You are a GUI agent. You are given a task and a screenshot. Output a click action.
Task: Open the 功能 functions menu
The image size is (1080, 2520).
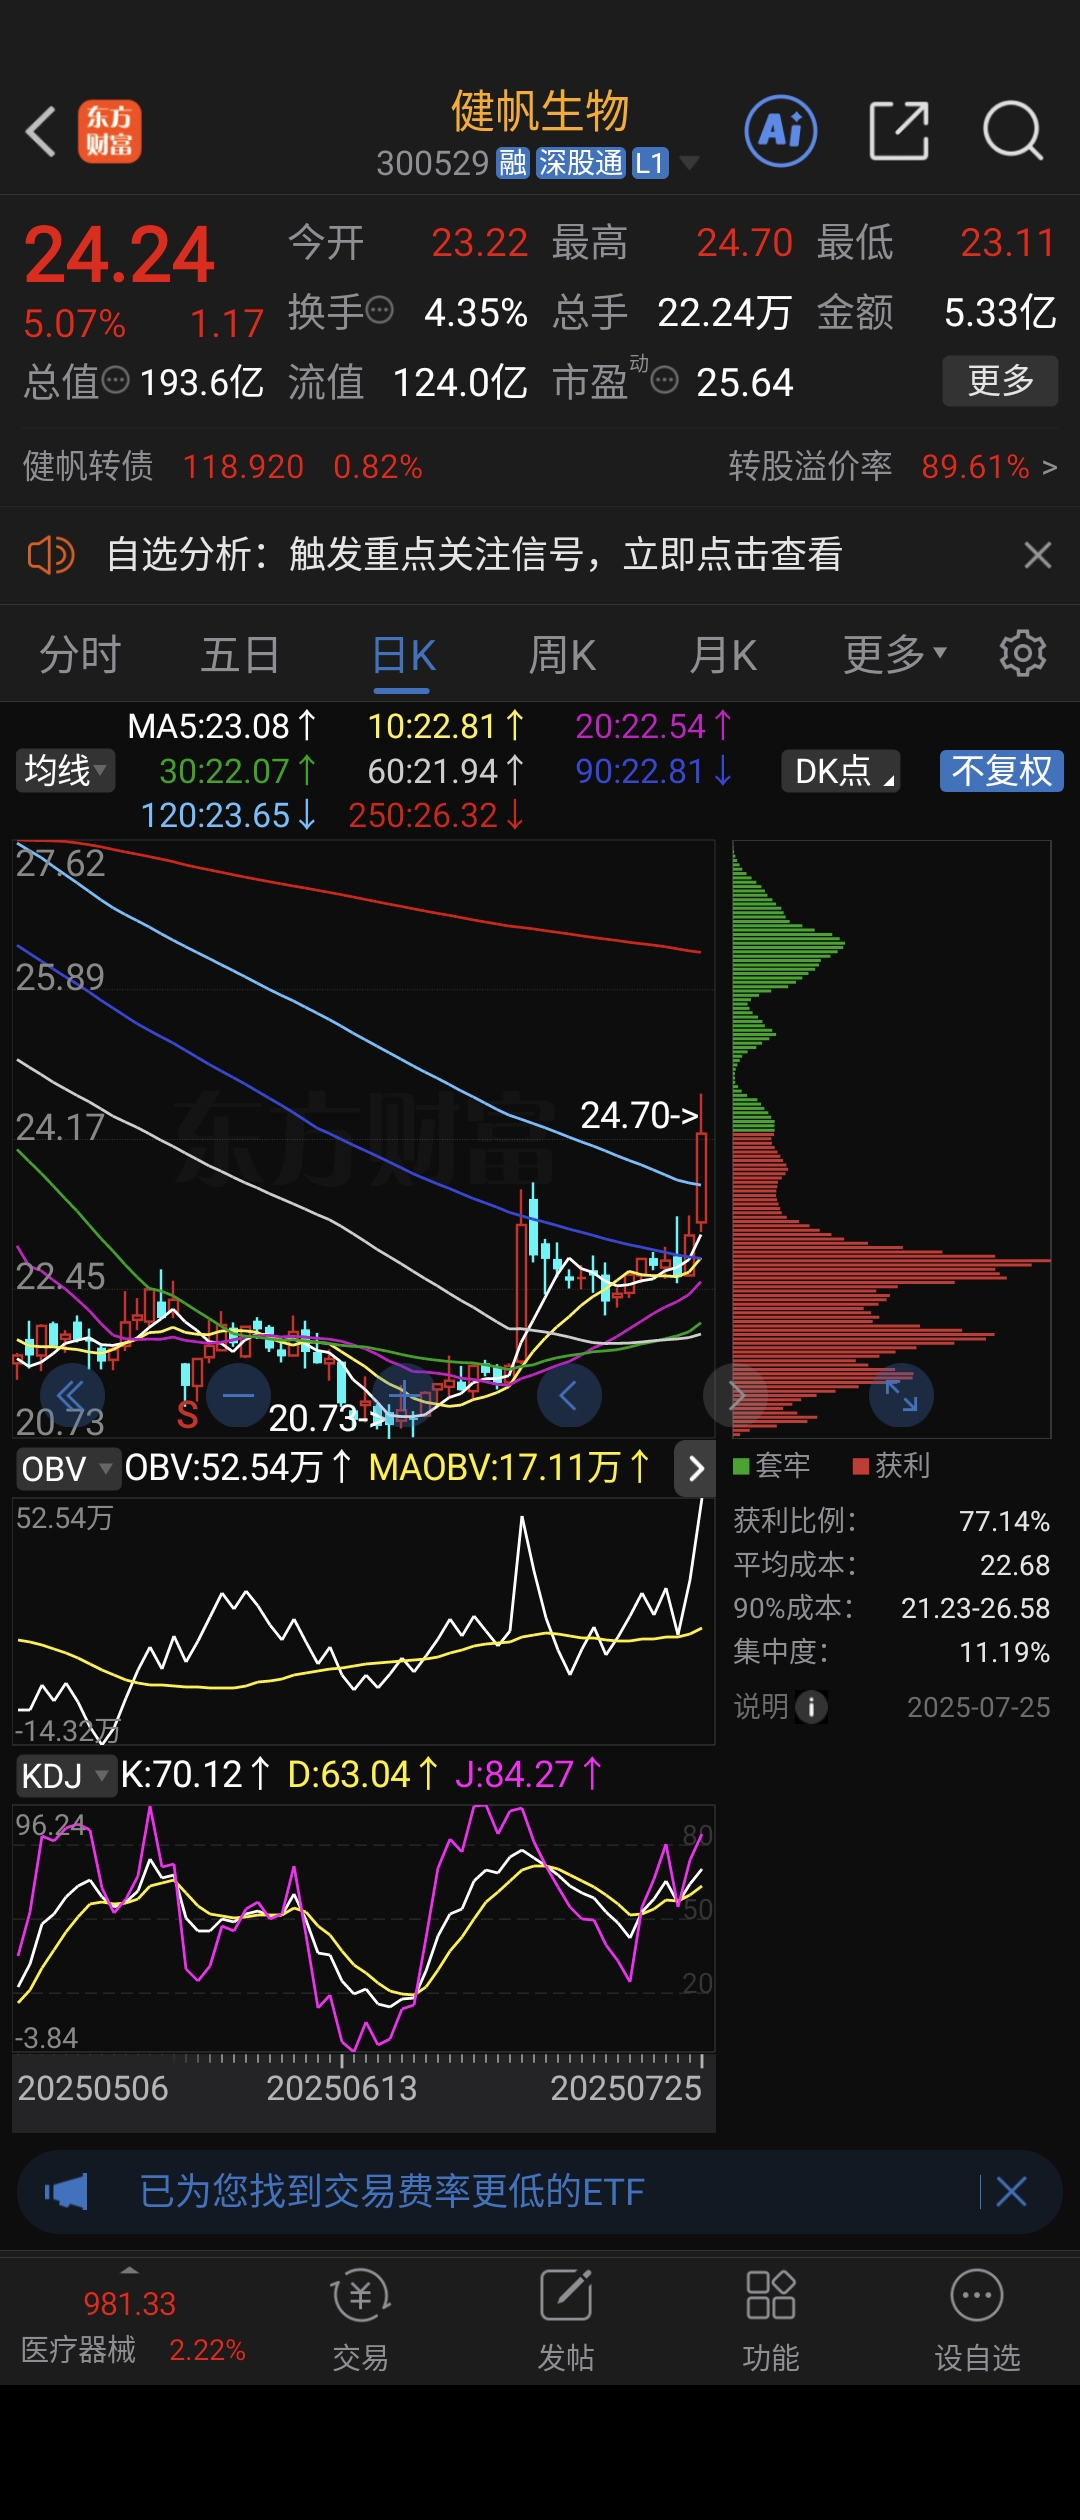pos(771,2322)
